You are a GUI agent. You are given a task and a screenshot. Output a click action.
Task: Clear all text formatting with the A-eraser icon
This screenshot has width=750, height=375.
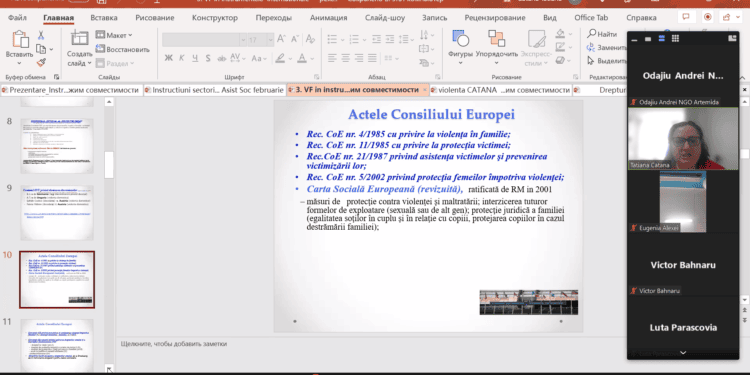[310, 39]
